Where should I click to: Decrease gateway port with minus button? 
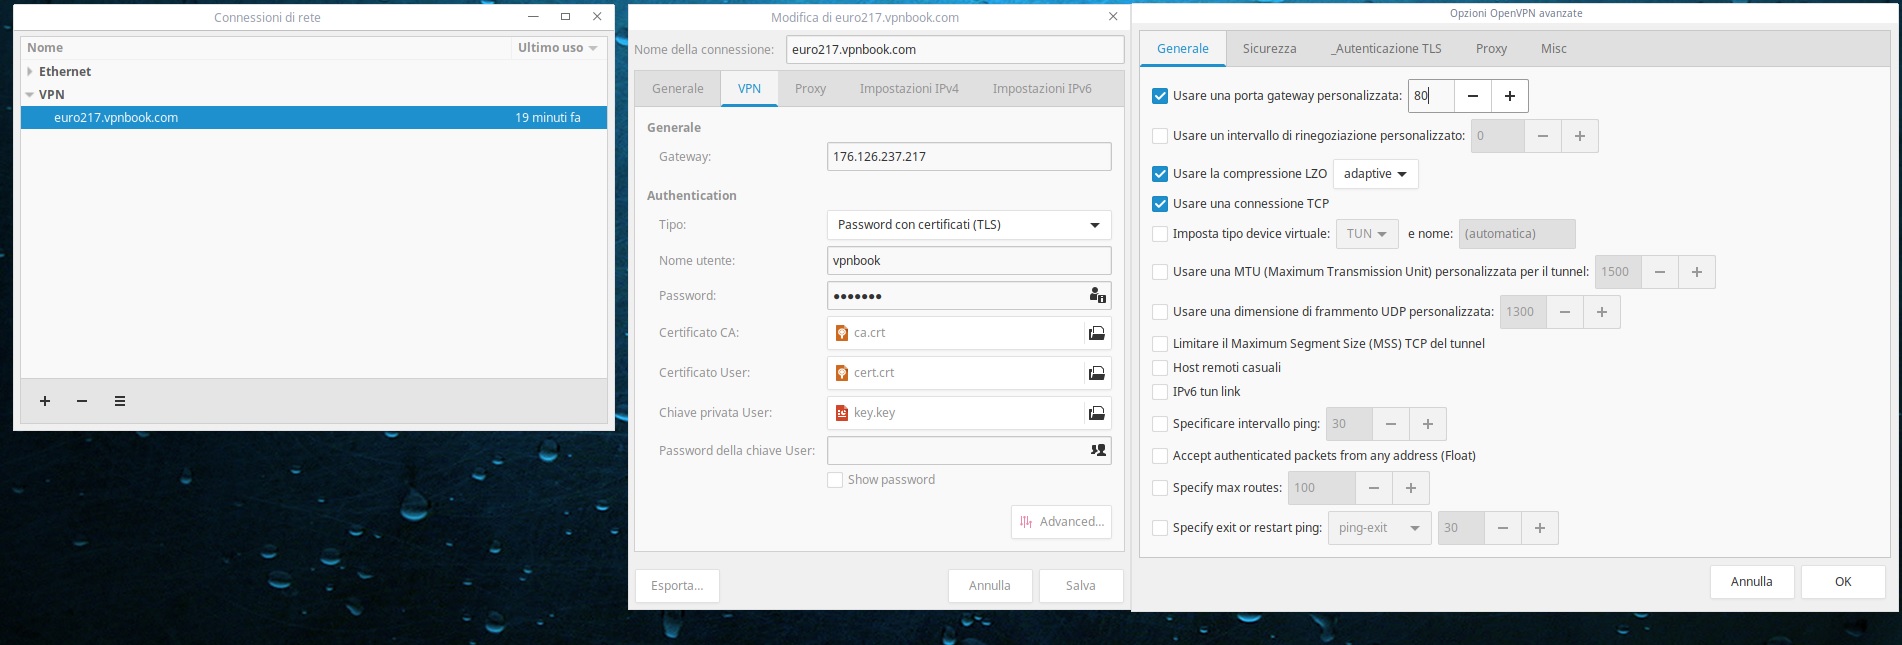click(1473, 96)
